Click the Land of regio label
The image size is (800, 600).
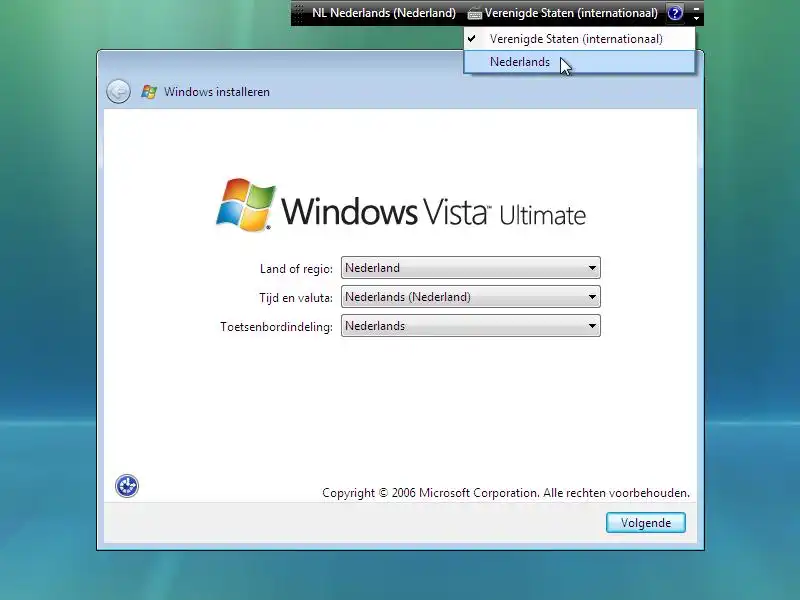click(x=296, y=269)
